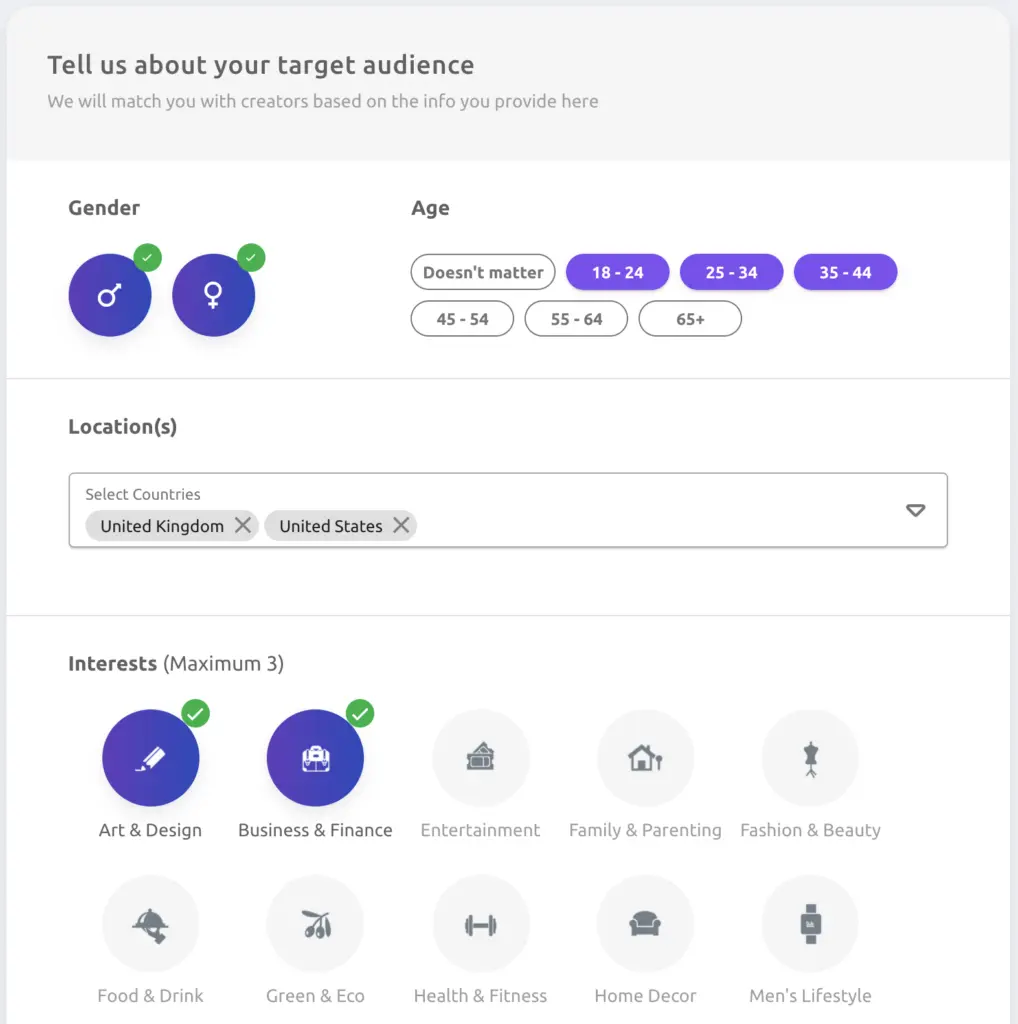
Task: Toggle off the male gender option
Action: click(110, 295)
